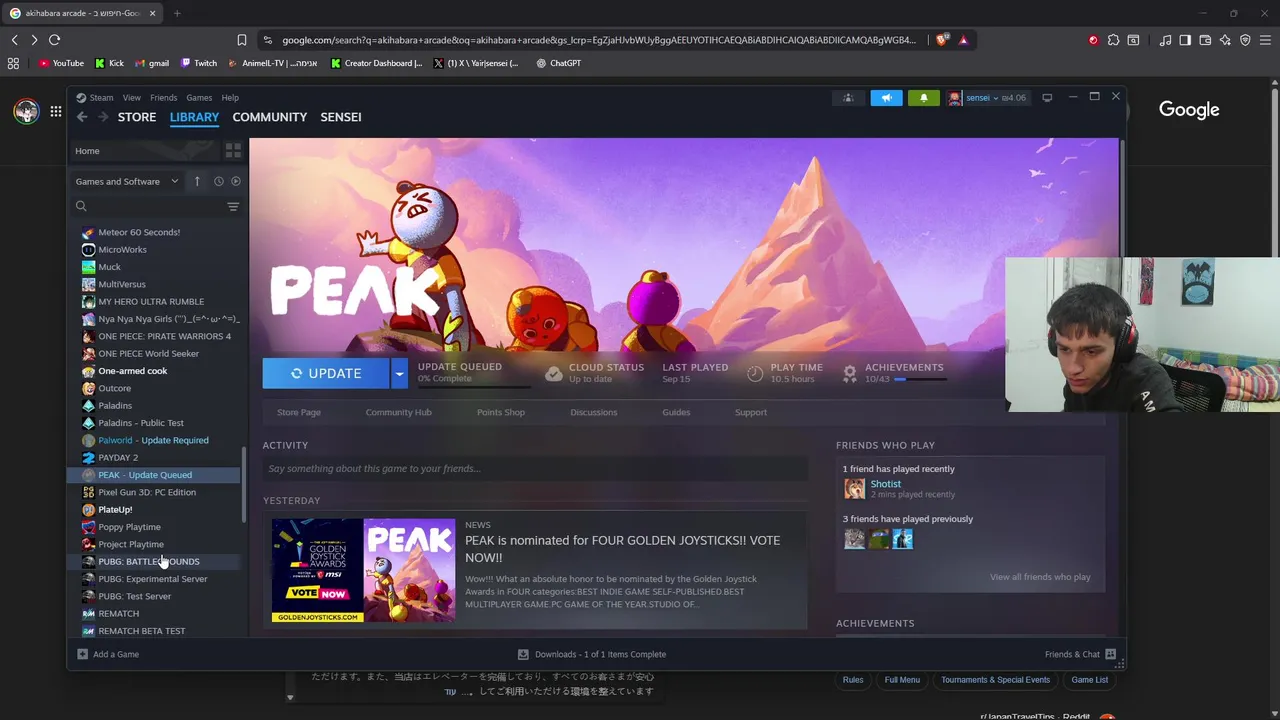1280x720 pixels.
Task: Open the Help menu in Steam
Action: [230, 98]
